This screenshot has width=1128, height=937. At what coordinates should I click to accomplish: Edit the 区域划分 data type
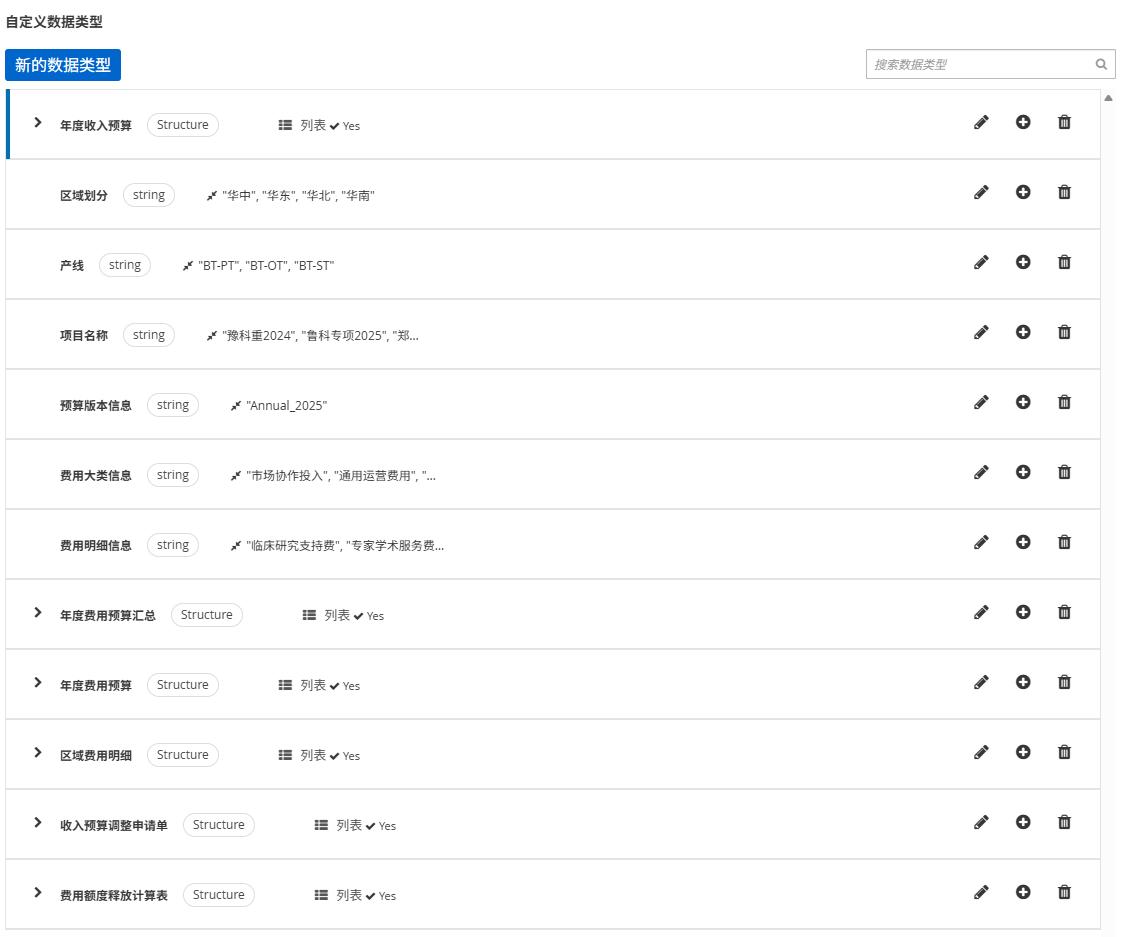[981, 192]
